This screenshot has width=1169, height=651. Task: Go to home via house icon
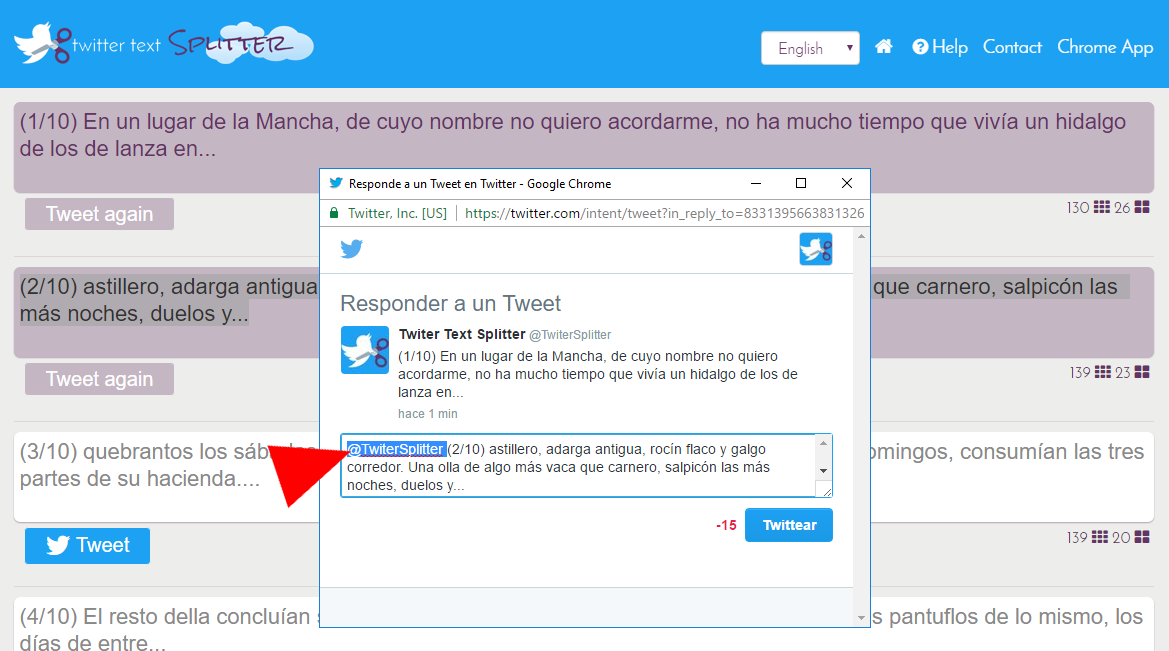tap(883, 47)
